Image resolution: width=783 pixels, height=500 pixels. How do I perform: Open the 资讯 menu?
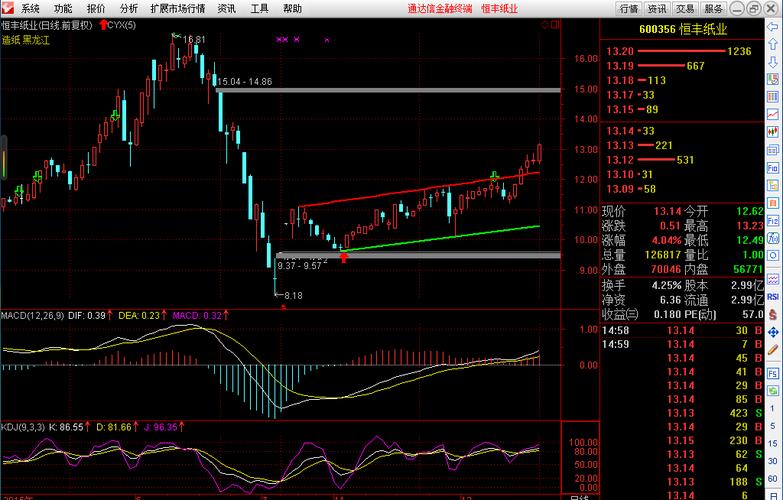tap(227, 8)
